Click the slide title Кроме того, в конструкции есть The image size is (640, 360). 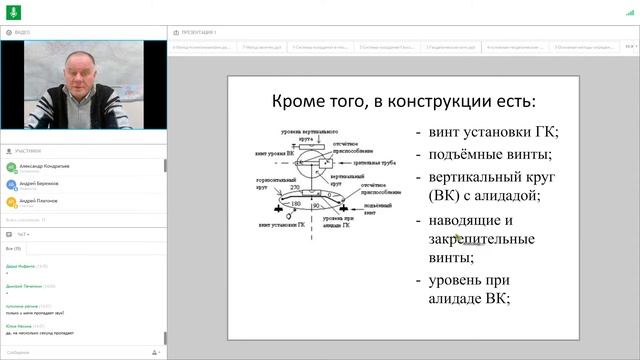(404, 101)
